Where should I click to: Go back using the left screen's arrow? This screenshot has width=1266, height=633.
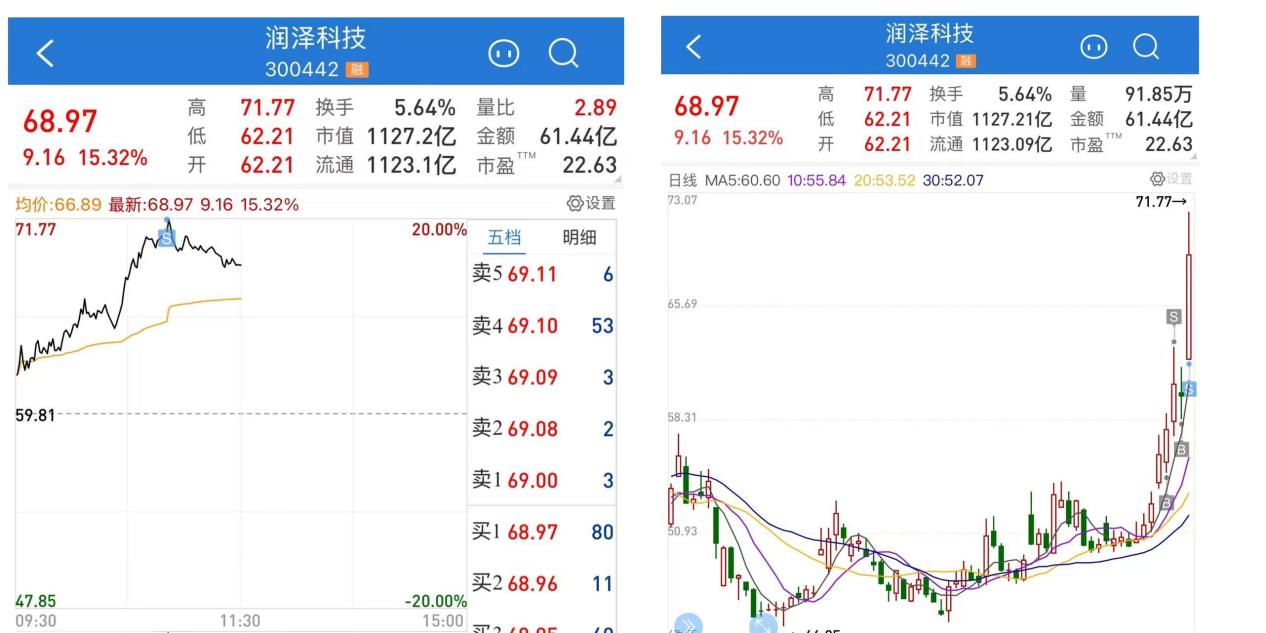tap(45, 54)
